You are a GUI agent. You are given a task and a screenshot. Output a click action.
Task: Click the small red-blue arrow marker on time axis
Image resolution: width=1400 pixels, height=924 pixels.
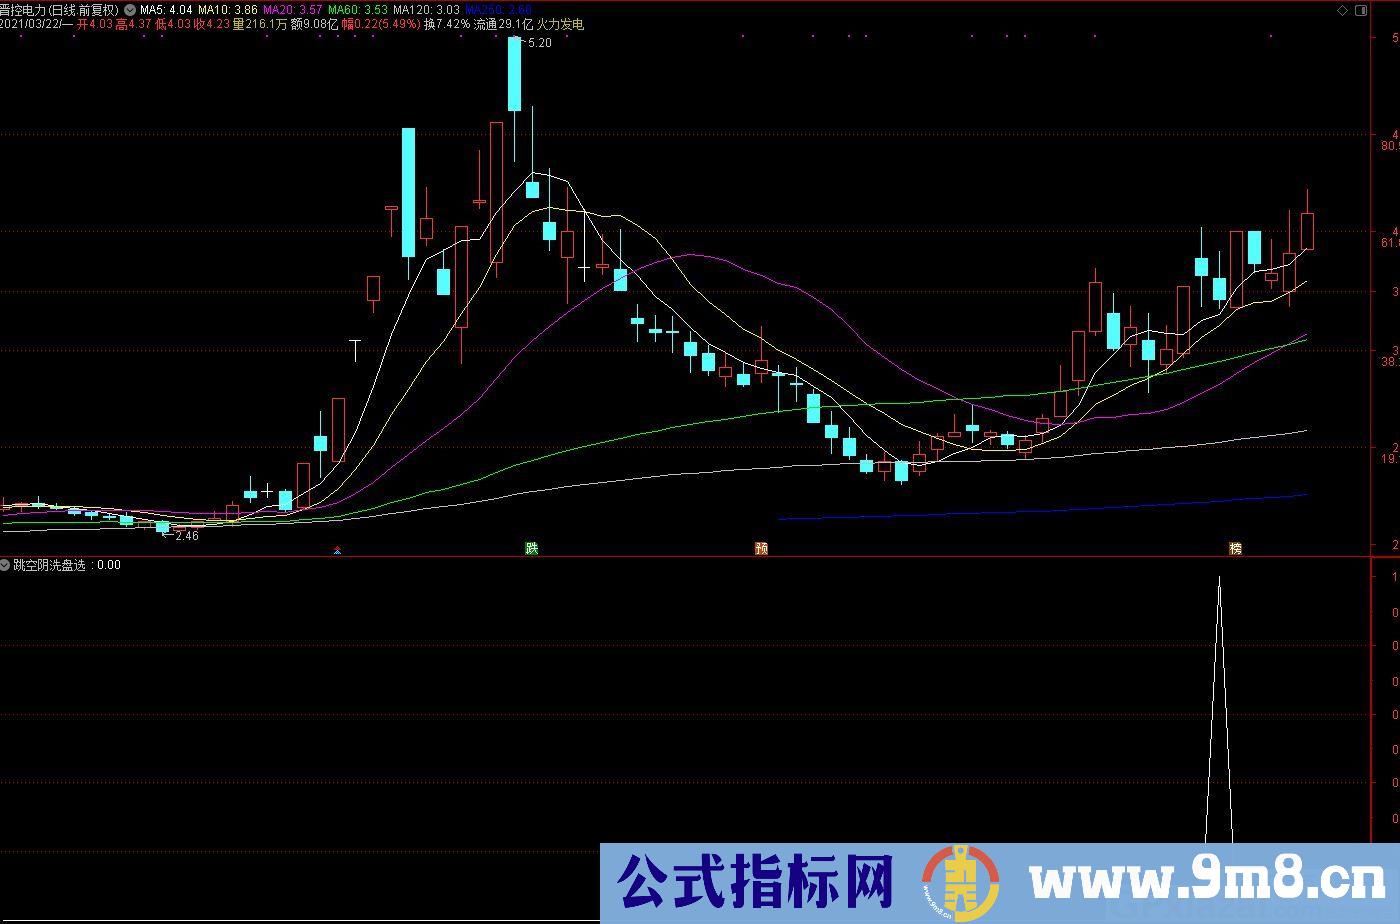pos(337,550)
